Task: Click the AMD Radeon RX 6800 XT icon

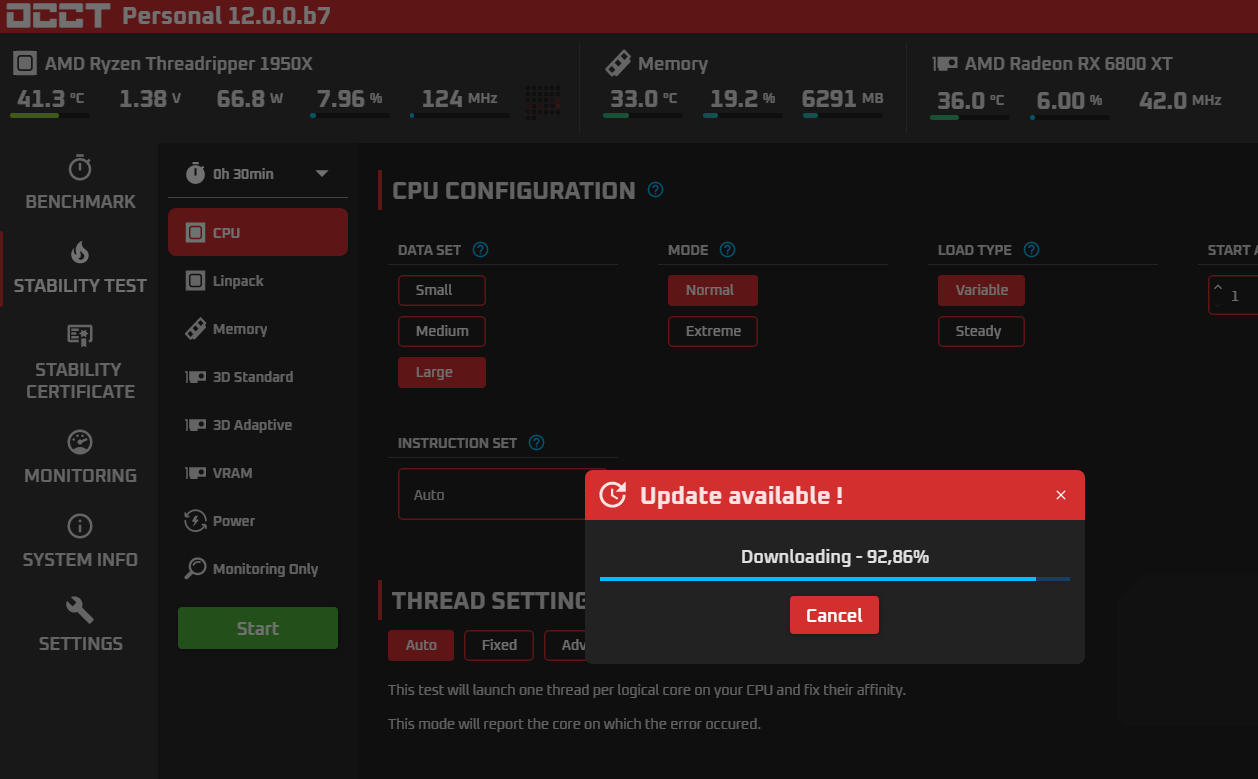Action: pos(945,63)
